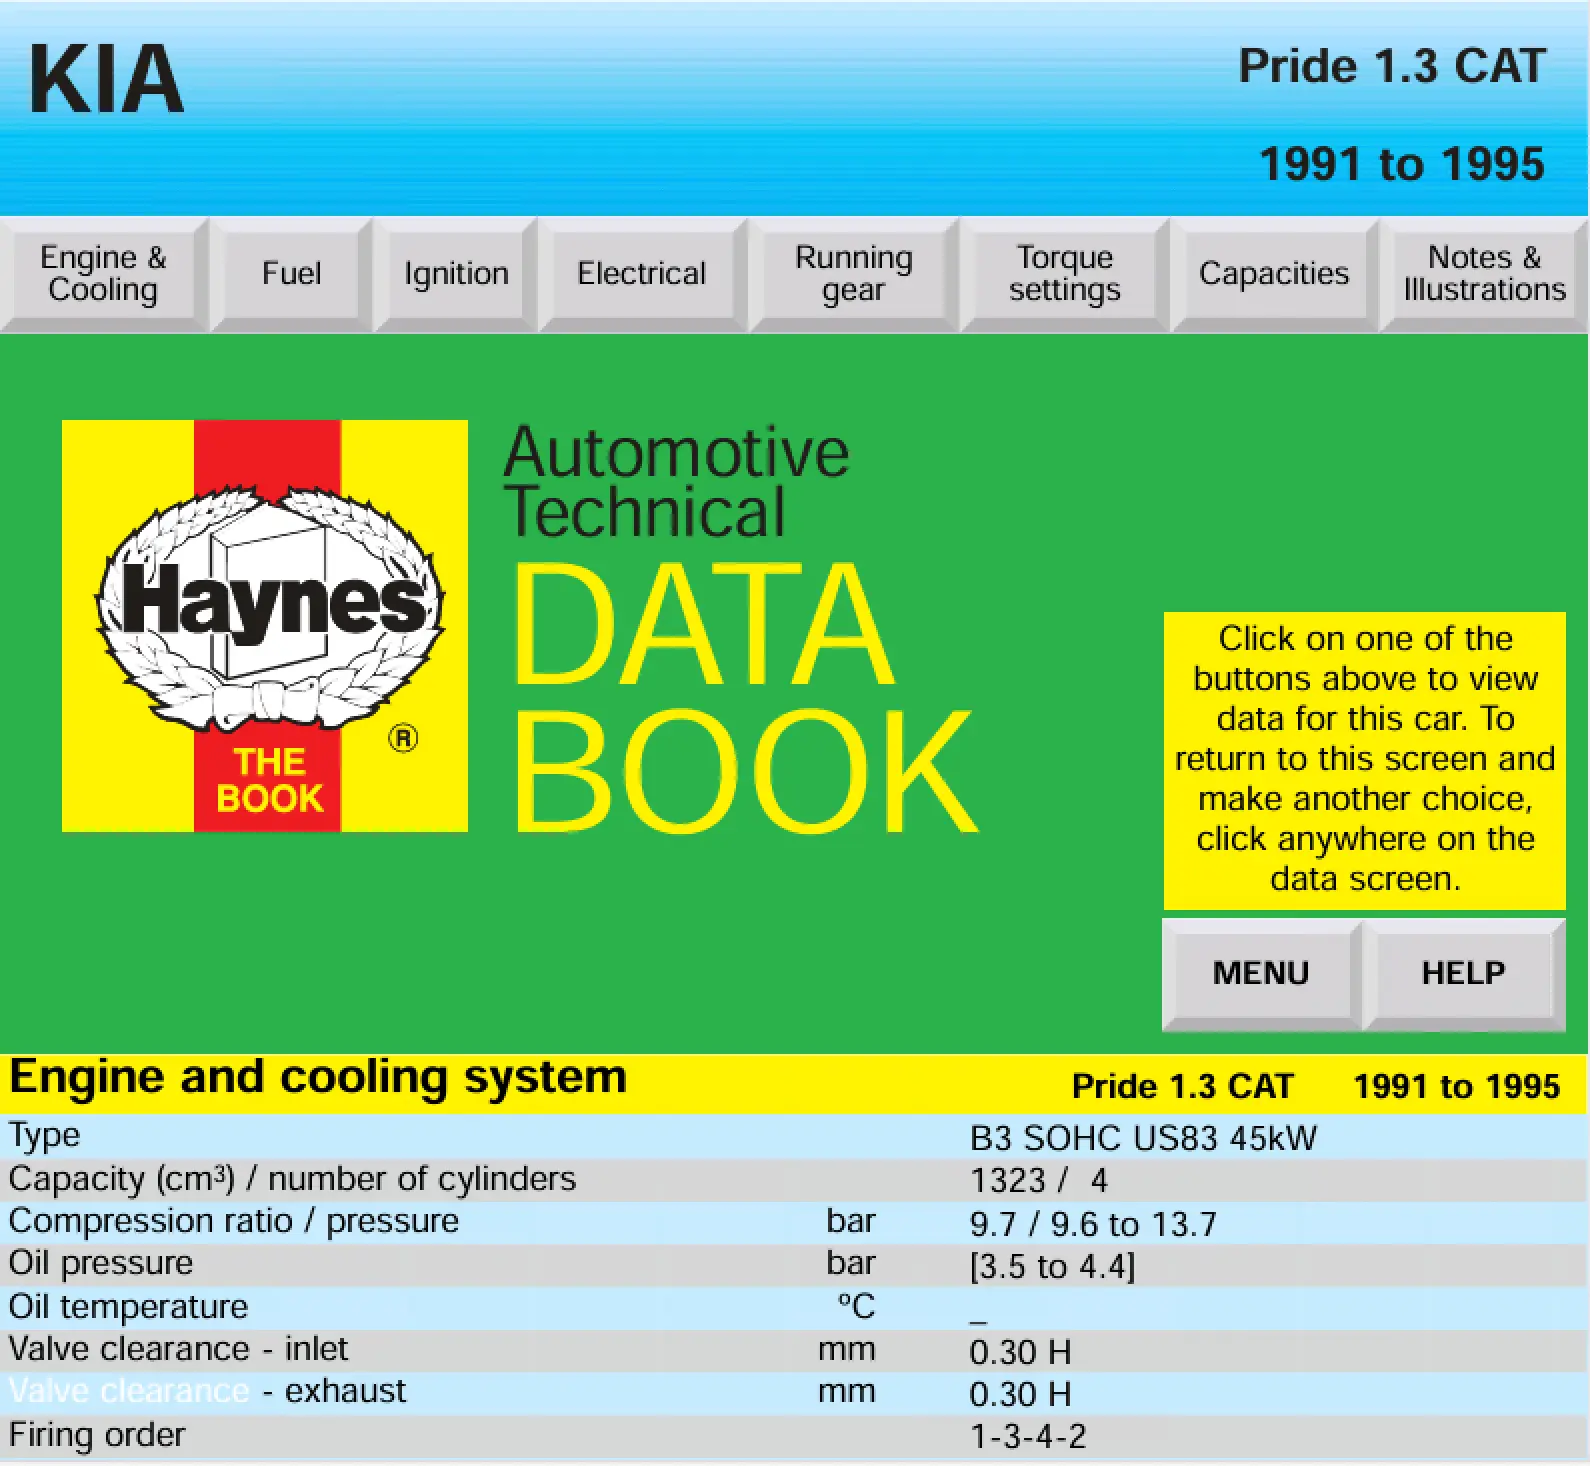Open the Engine & Cooling data tab
Image resolution: width=1590 pixels, height=1466 pixels.
coord(103,274)
